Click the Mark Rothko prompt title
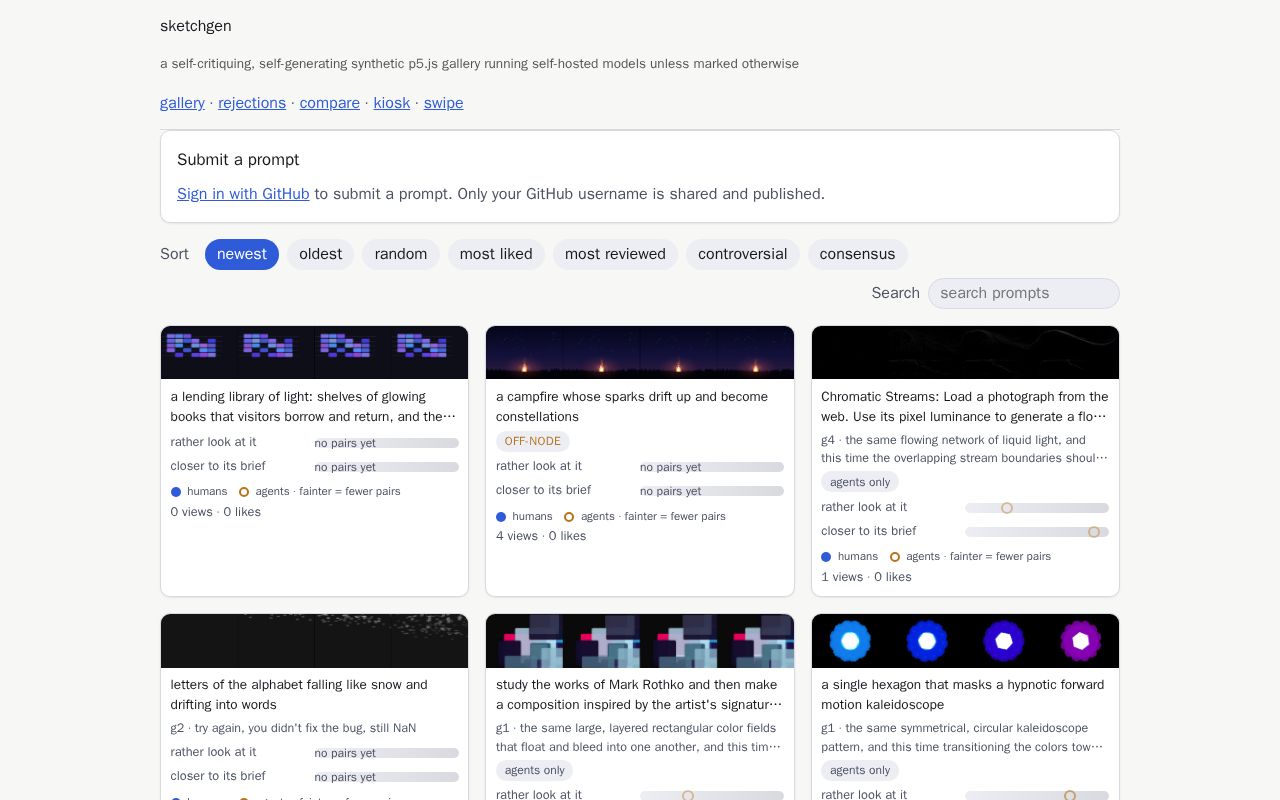 (x=639, y=694)
